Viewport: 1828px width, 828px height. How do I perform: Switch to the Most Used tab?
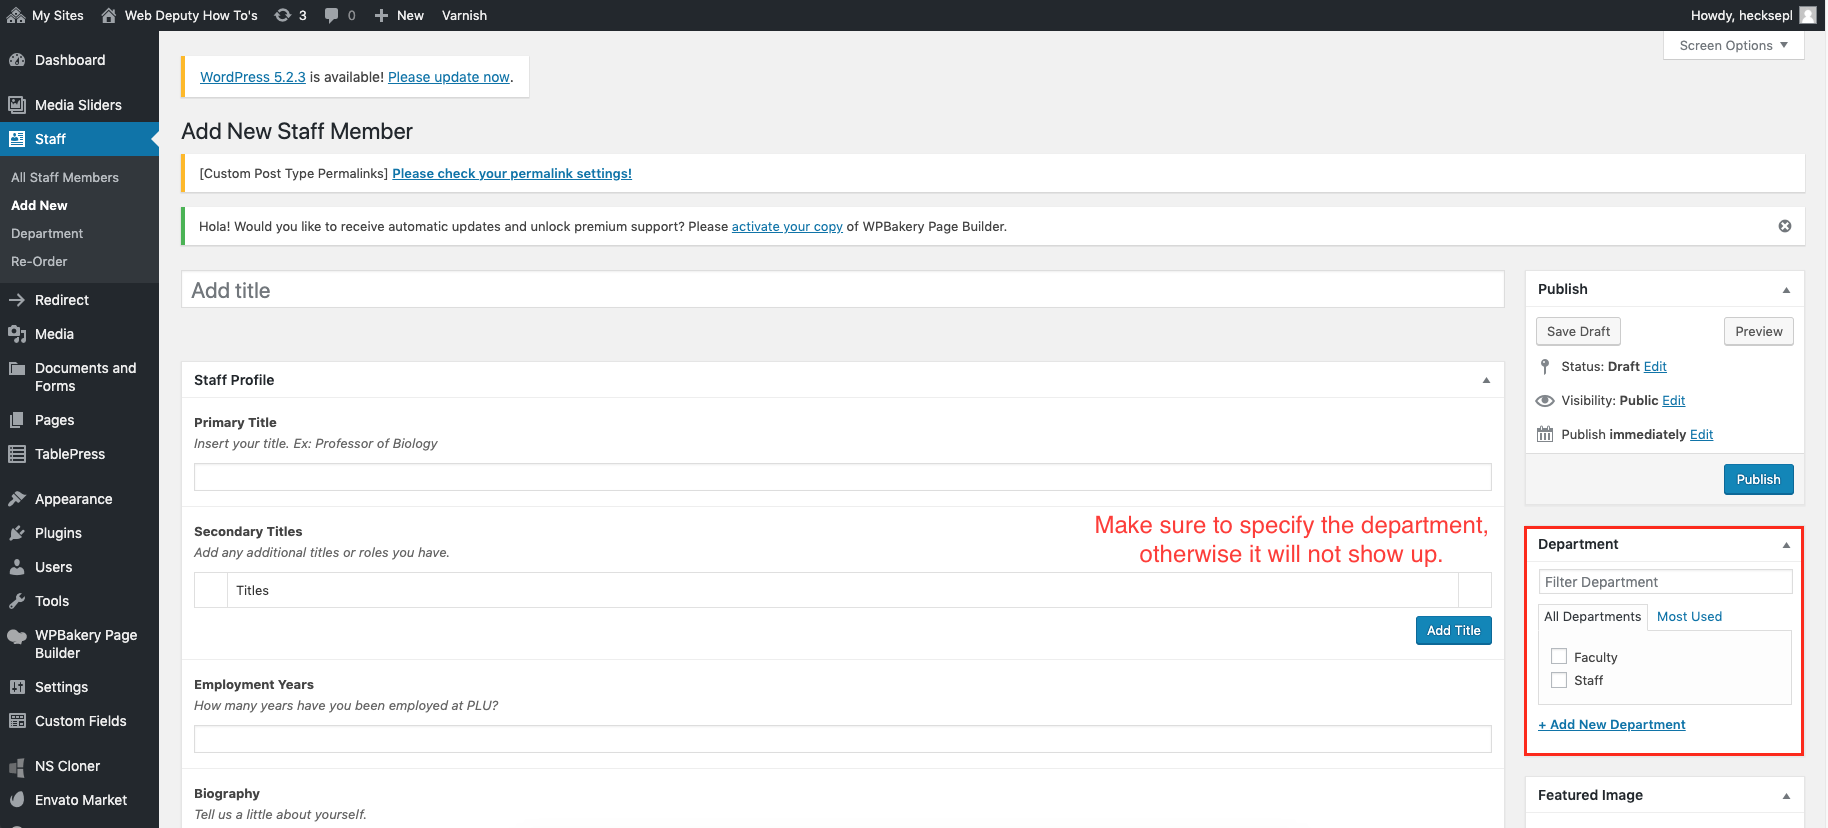coord(1689,617)
